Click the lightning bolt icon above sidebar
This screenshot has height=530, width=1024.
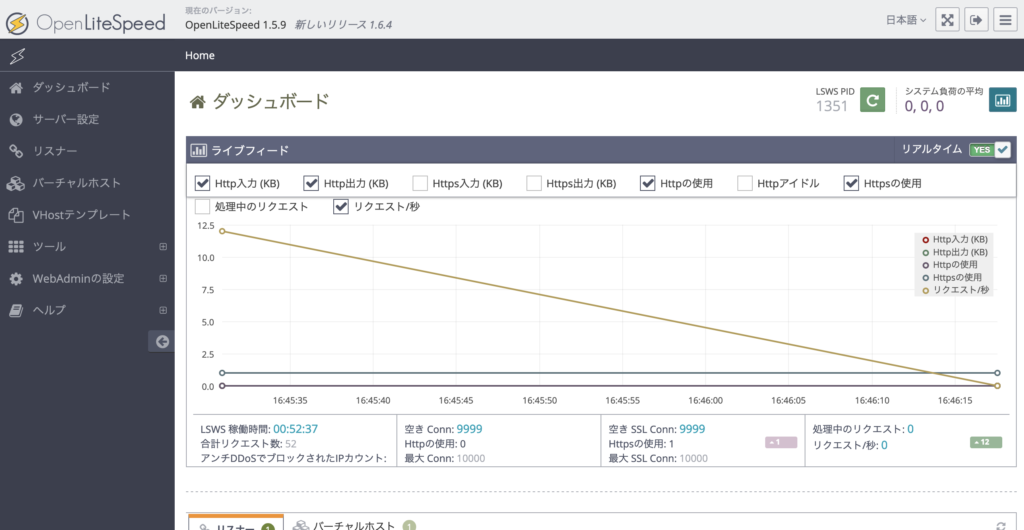coord(16,55)
